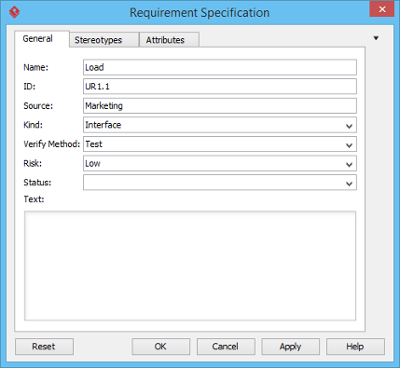400x368 pixels.
Task: Click the ID field with UR1.1
Action: (220, 86)
